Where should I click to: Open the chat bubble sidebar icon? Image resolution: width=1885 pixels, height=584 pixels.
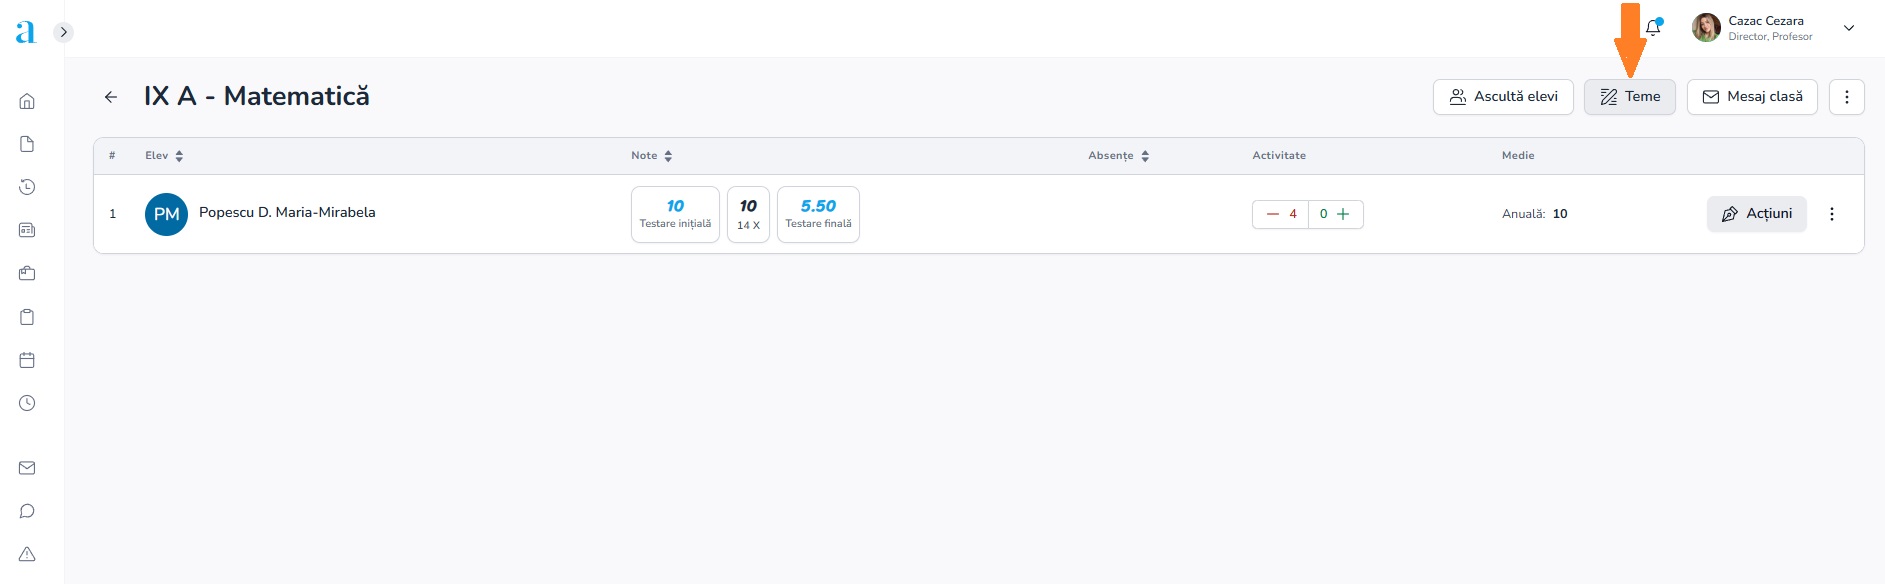[x=27, y=511]
